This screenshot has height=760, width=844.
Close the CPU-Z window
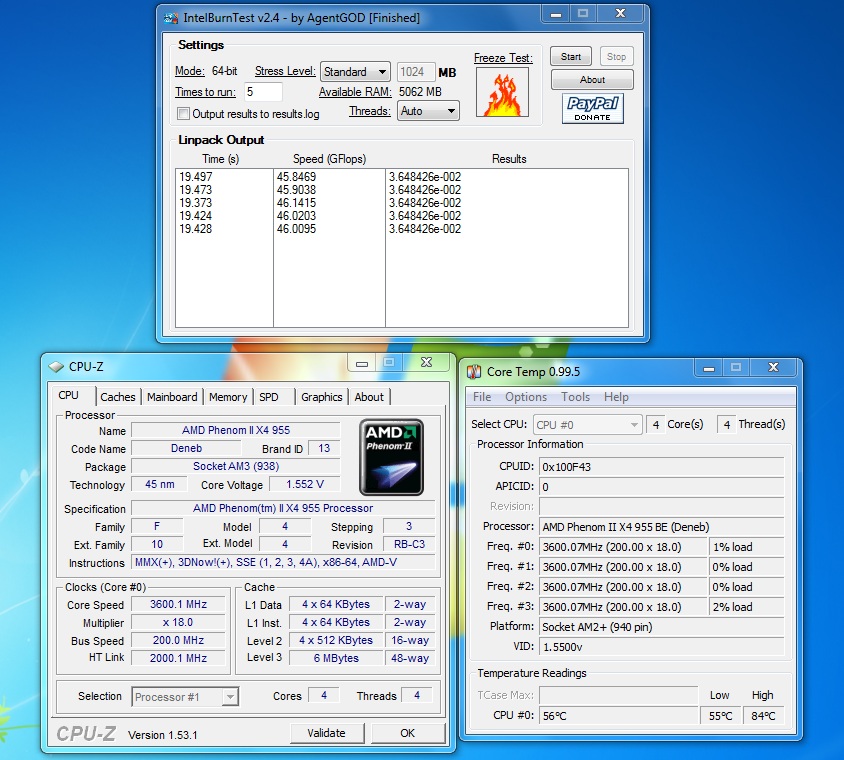[426, 363]
